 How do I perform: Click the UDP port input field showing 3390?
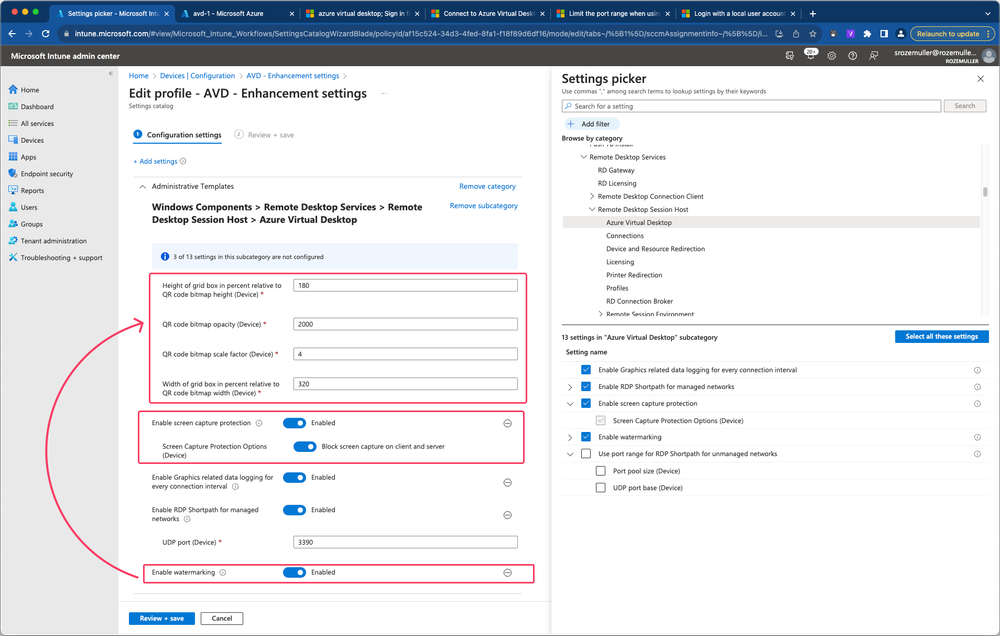pos(405,541)
